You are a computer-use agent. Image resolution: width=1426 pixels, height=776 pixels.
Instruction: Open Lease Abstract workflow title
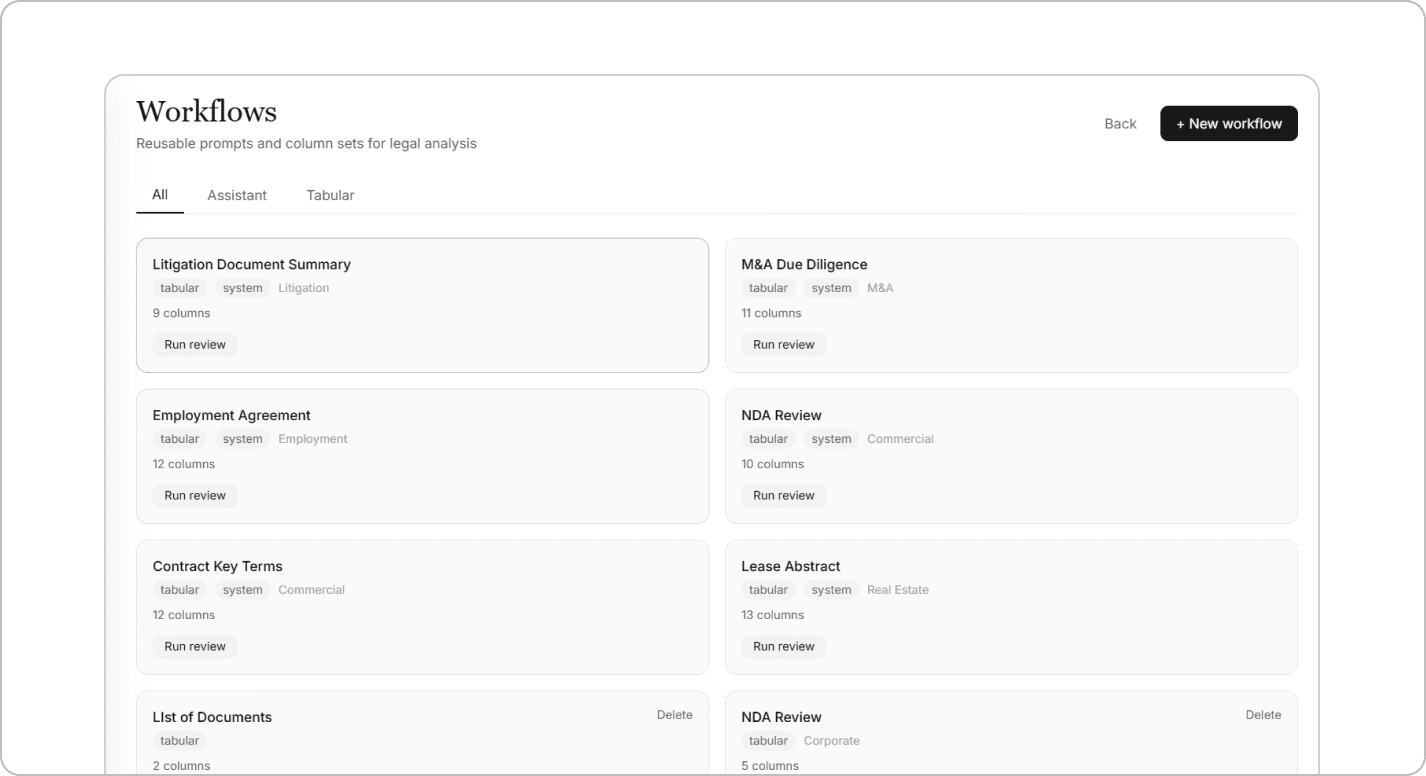[x=791, y=567]
